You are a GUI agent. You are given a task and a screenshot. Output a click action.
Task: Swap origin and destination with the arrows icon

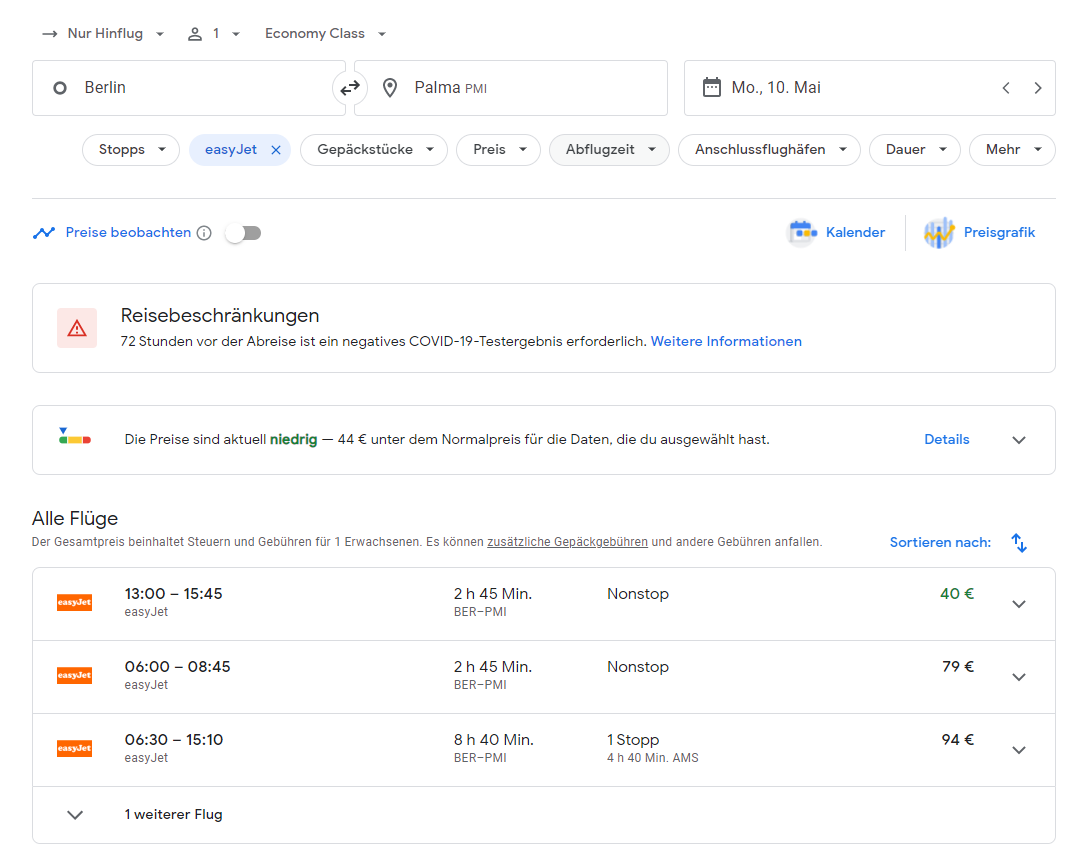pos(350,88)
